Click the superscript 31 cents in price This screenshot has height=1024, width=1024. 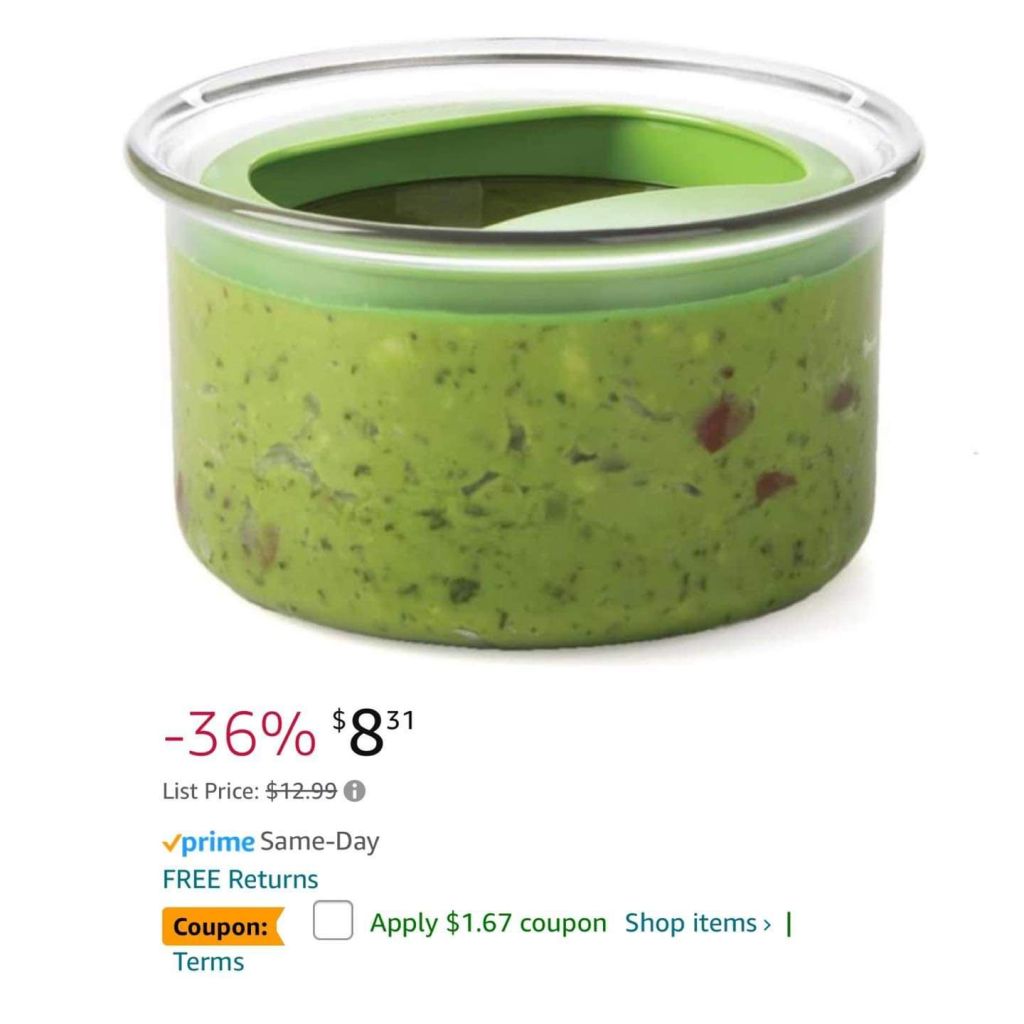[400, 720]
